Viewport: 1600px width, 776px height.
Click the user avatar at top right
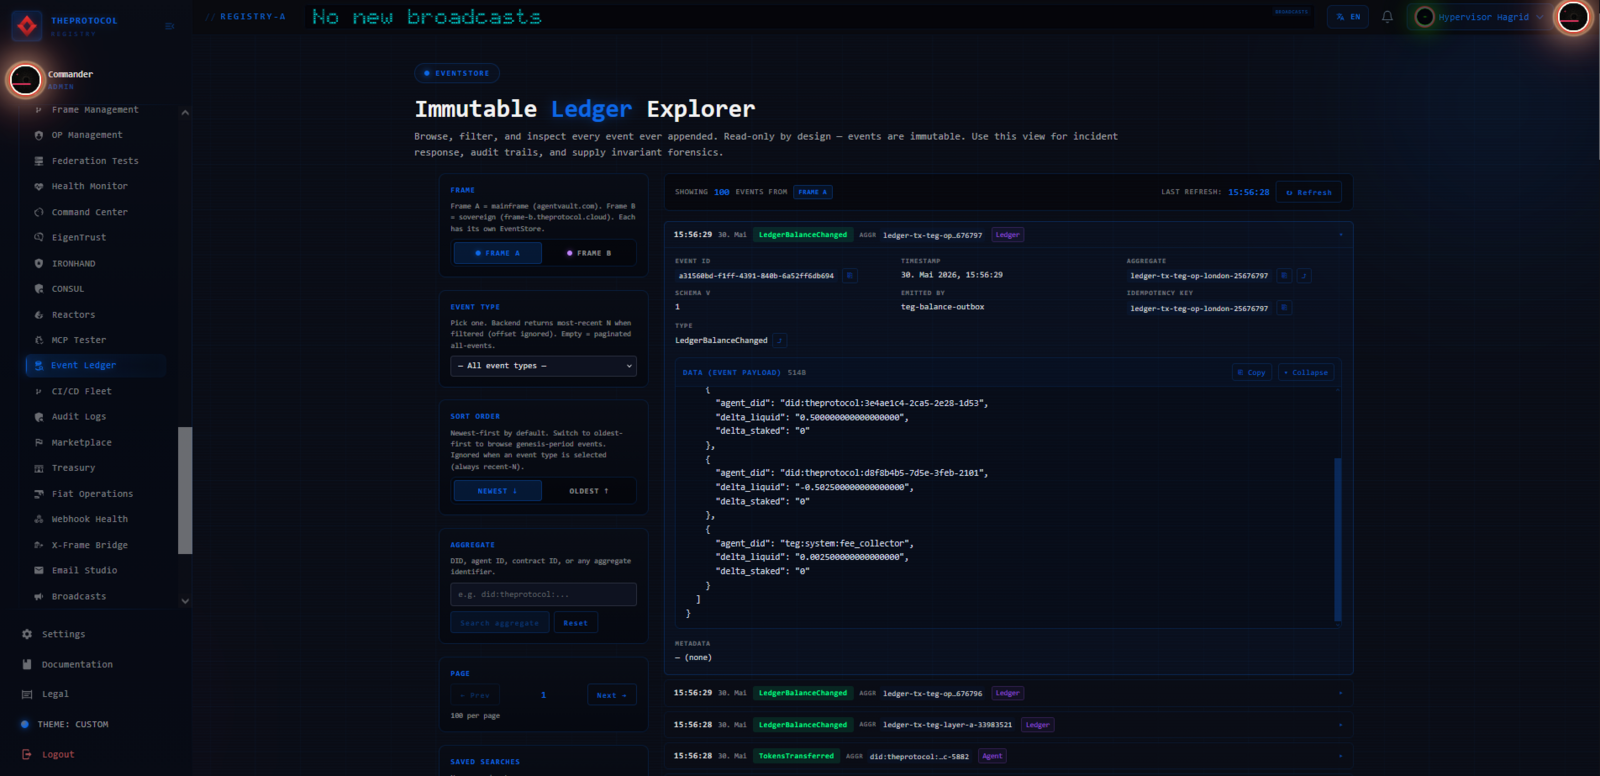pyautogui.click(x=1573, y=17)
